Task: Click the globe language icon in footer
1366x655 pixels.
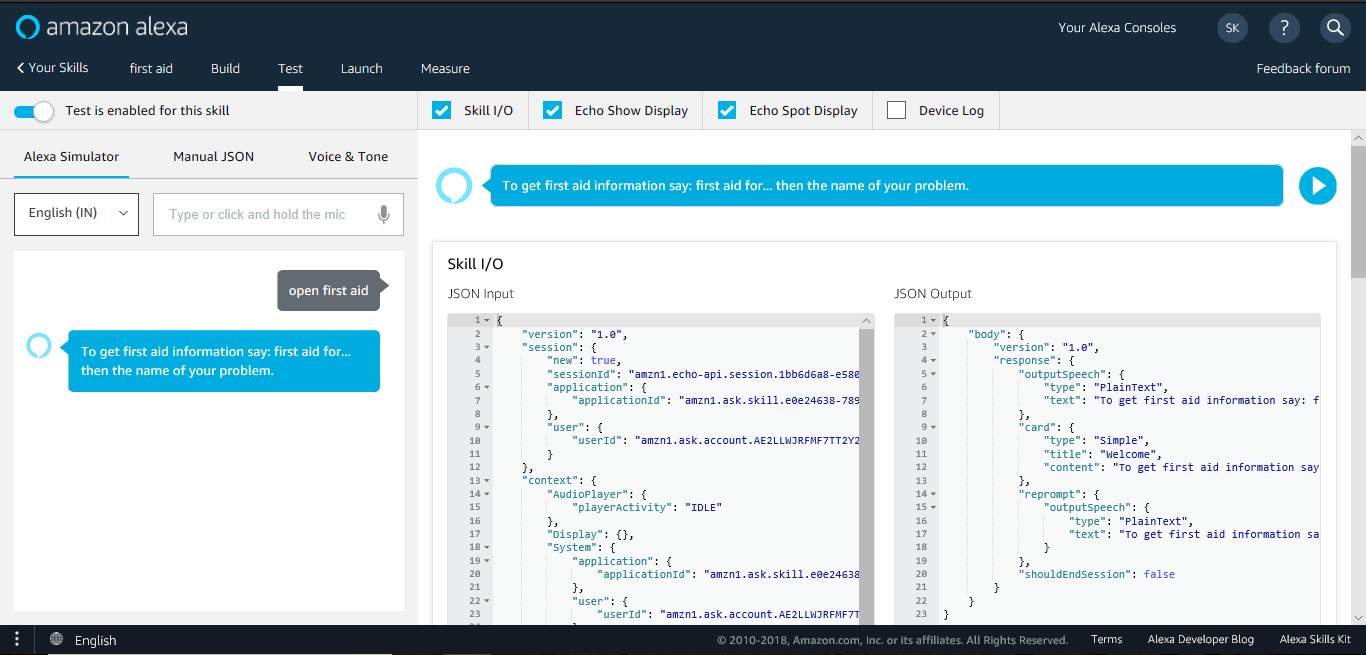Action: pyautogui.click(x=56, y=639)
